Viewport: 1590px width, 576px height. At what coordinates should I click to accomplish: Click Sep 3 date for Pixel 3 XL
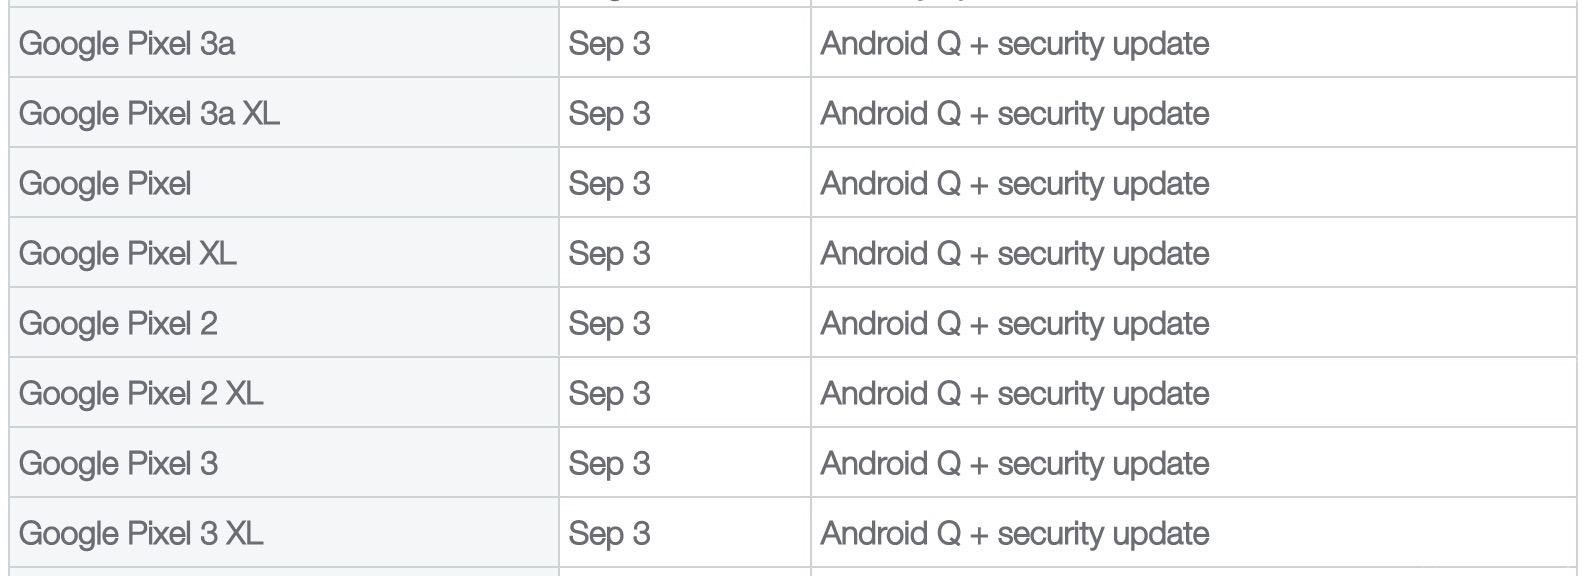pyautogui.click(x=609, y=534)
